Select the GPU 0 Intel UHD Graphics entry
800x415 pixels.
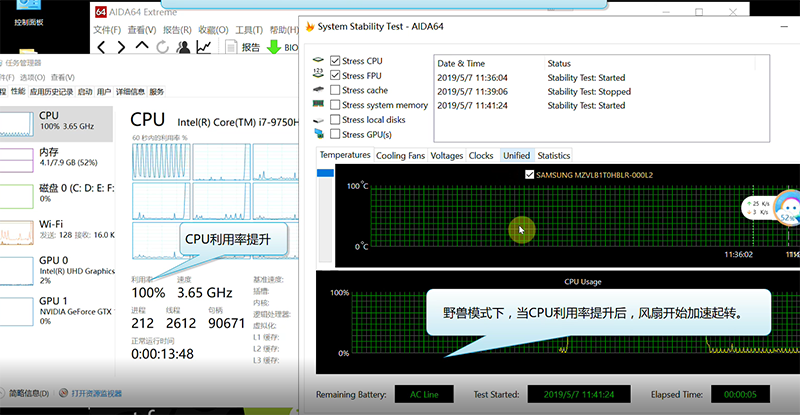click(56, 271)
